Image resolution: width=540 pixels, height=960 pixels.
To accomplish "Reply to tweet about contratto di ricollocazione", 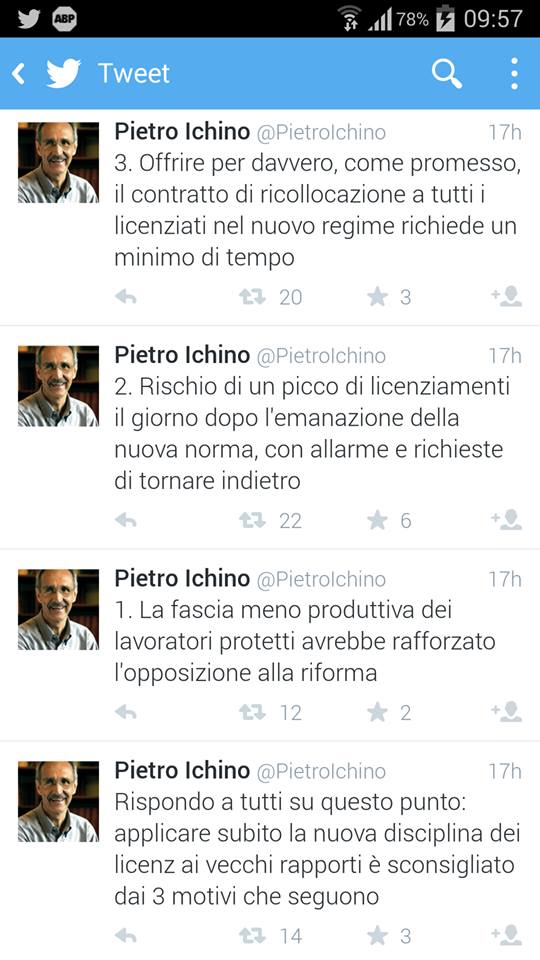I will coord(126,297).
